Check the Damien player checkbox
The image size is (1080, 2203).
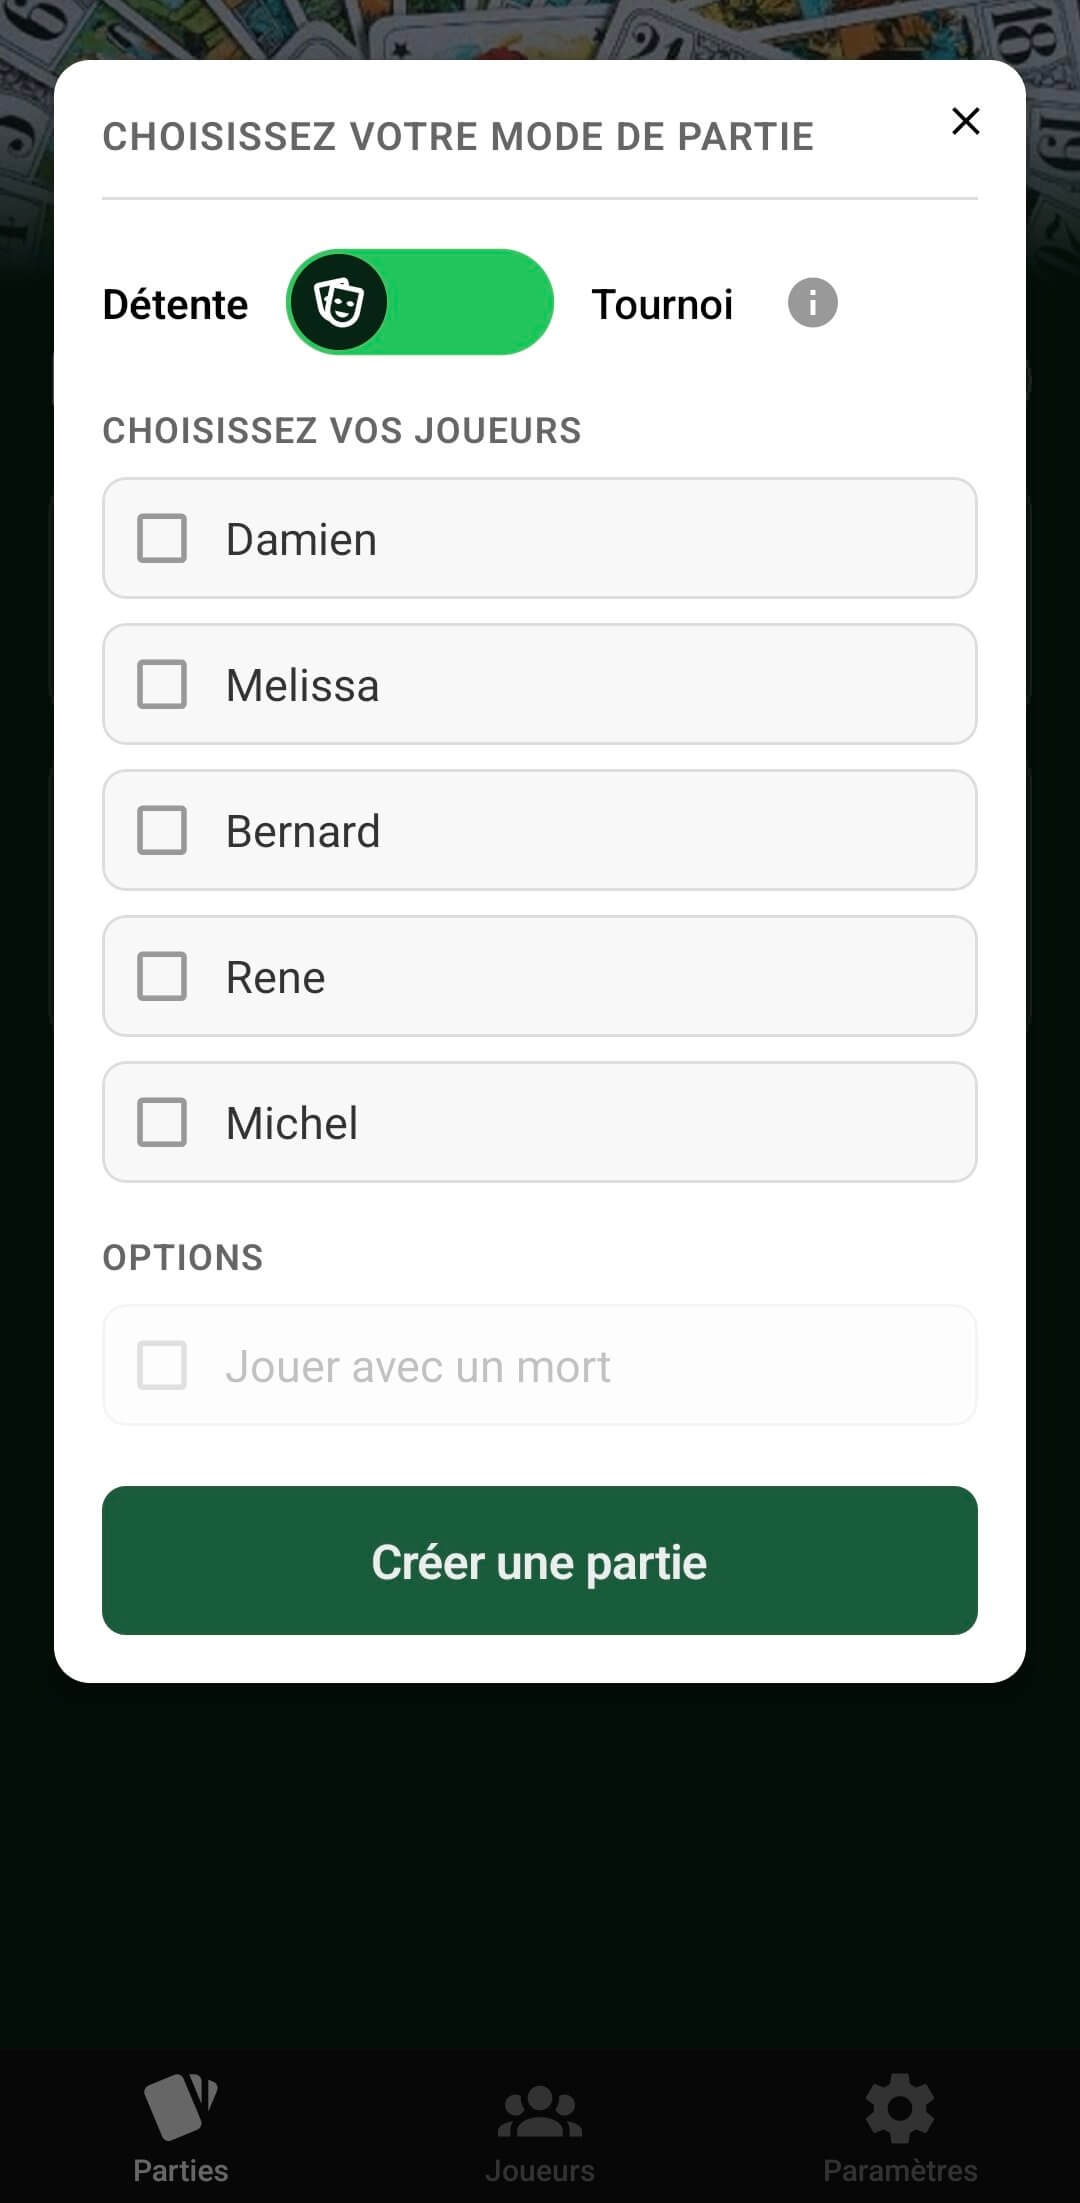coord(162,539)
